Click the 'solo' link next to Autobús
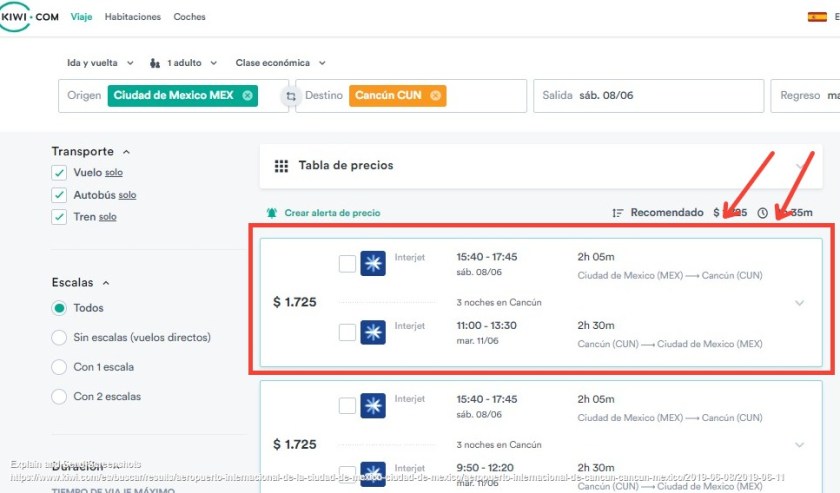 coord(127,195)
